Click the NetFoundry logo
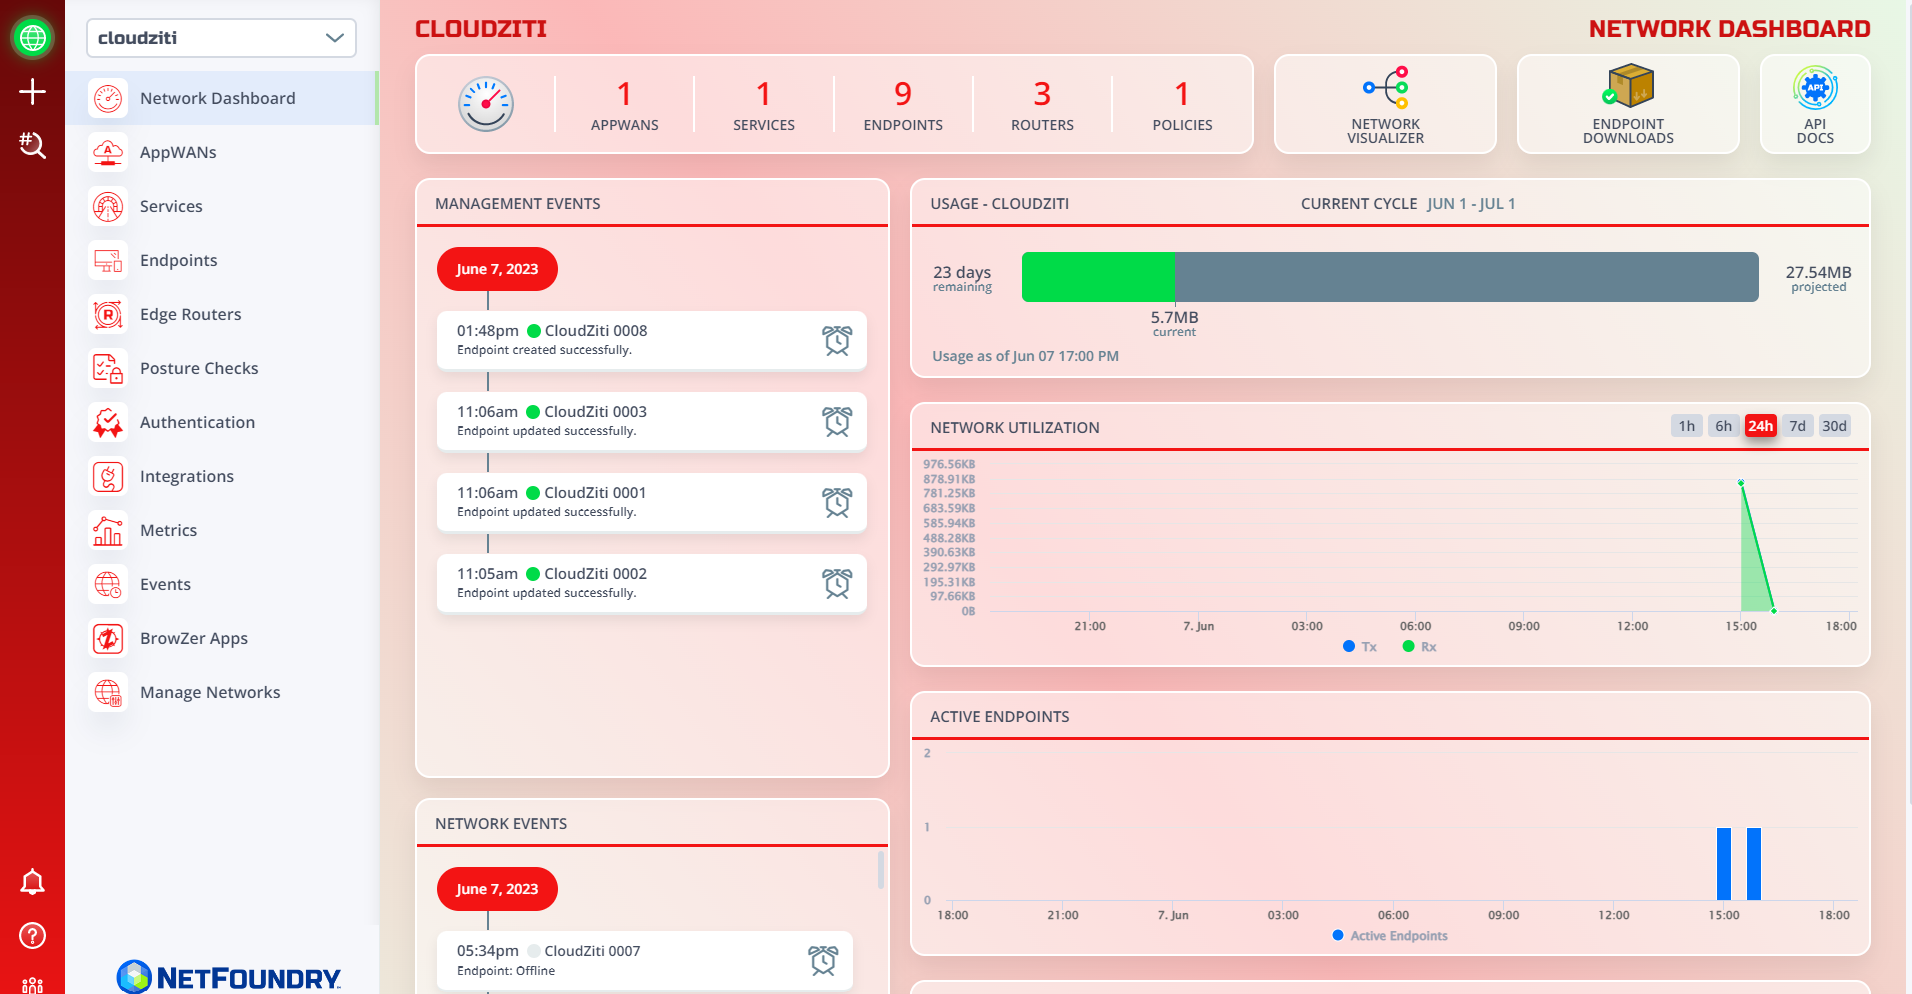This screenshot has height=994, width=1912. coord(229,977)
